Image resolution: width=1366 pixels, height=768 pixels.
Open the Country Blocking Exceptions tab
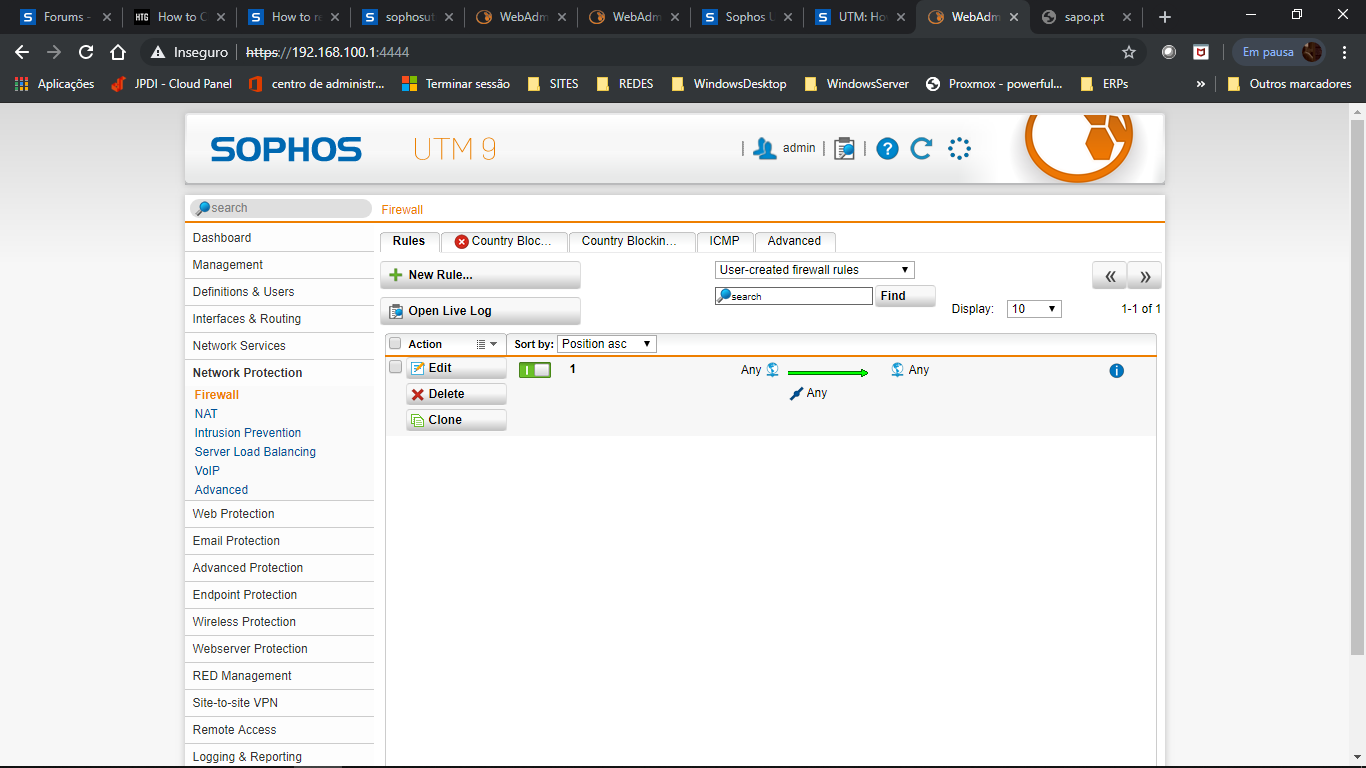(x=632, y=241)
